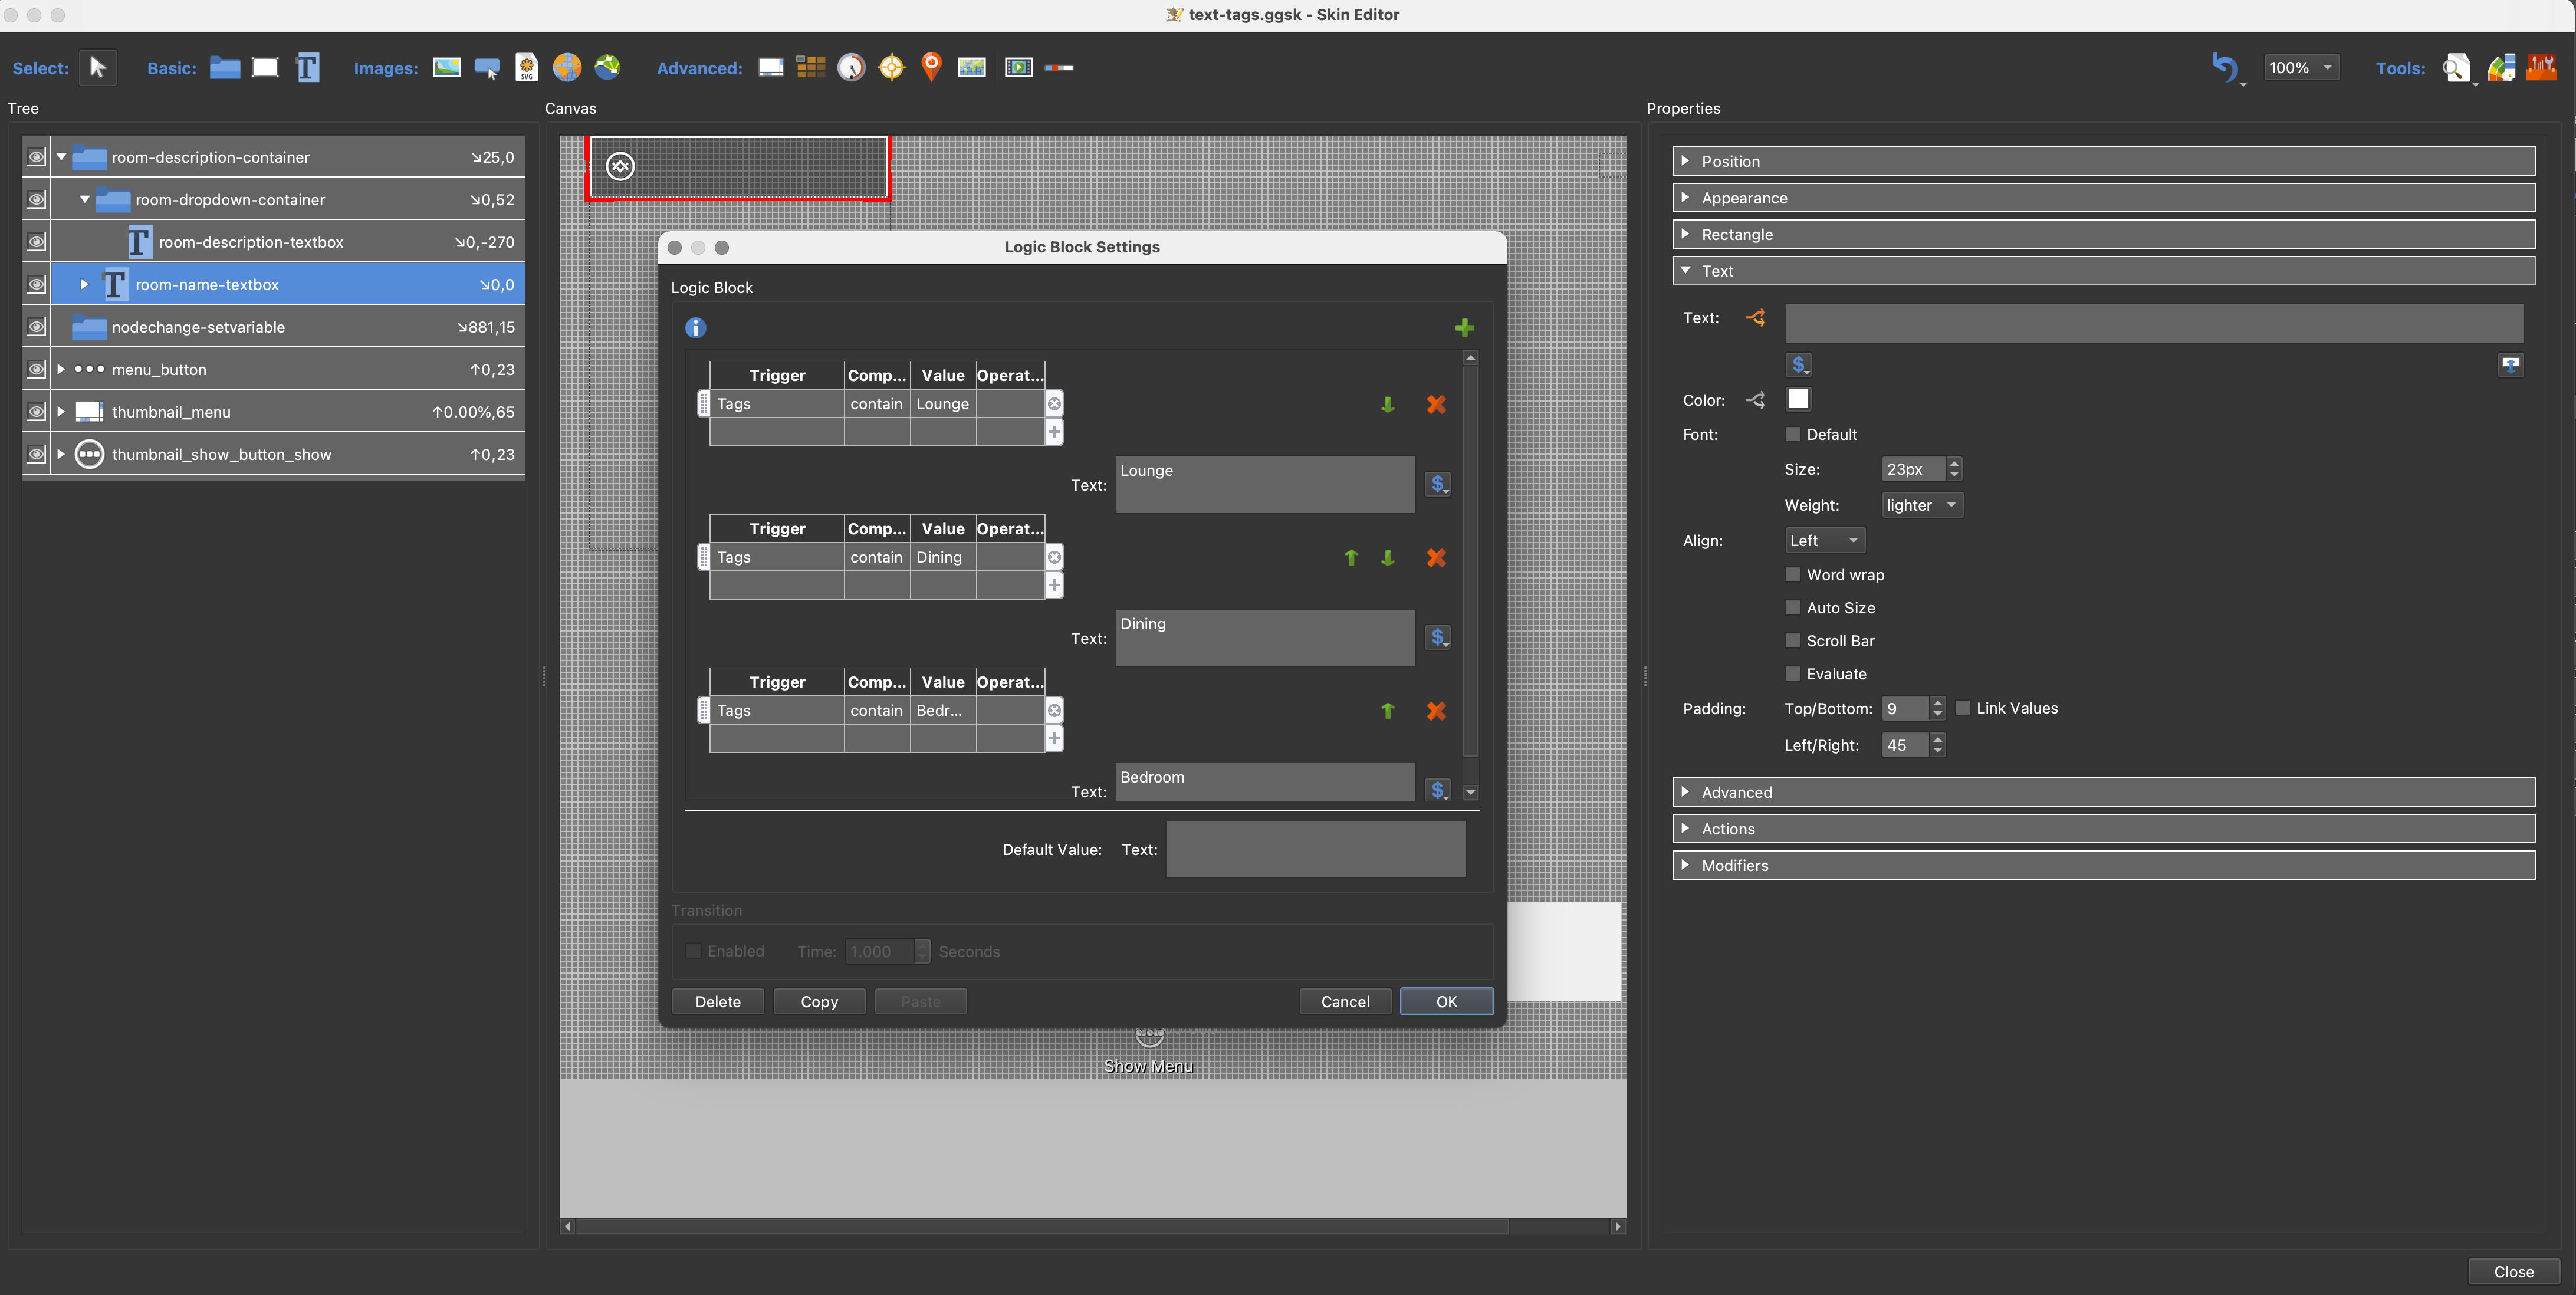Delete the Bedroom logic expression
The width and height of the screenshot is (2576, 1295).
click(x=1436, y=710)
